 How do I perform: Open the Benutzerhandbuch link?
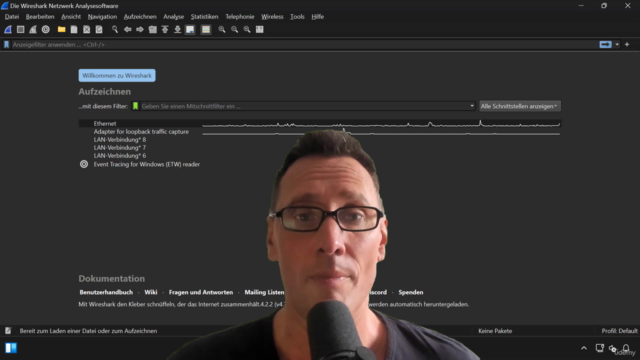click(x=106, y=292)
